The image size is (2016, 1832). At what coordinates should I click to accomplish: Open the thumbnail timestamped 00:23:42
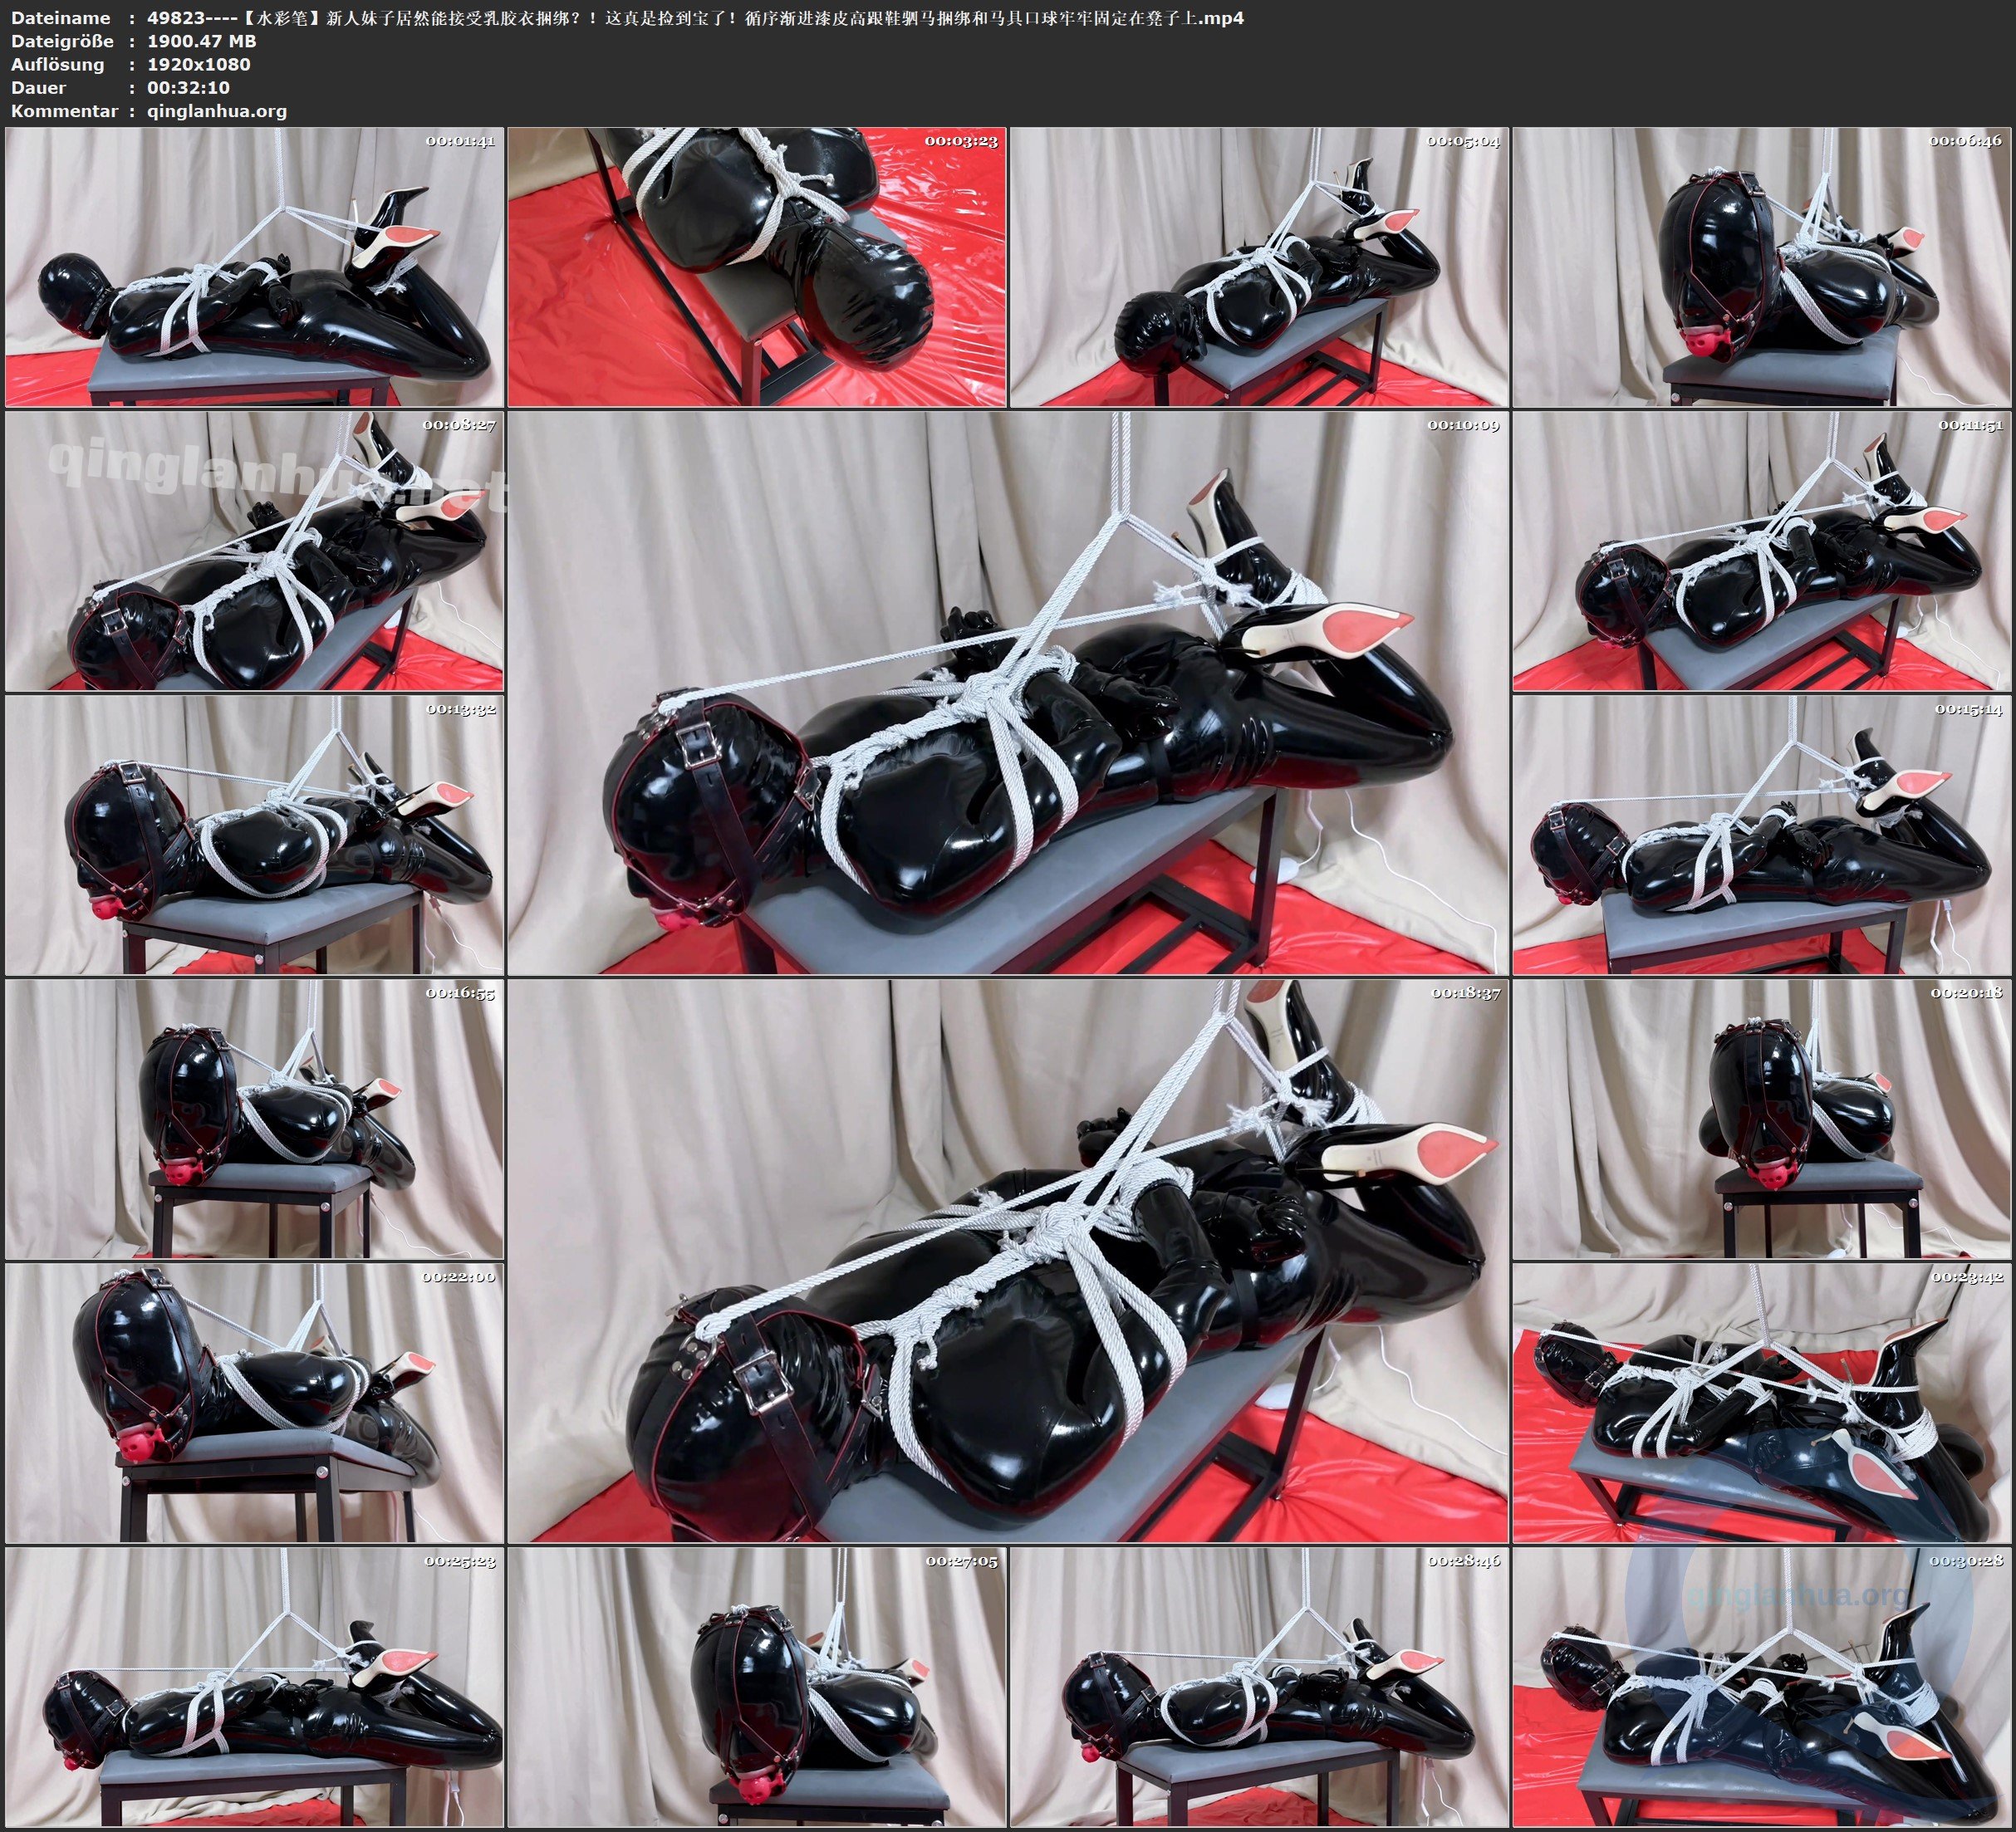point(1762,1403)
